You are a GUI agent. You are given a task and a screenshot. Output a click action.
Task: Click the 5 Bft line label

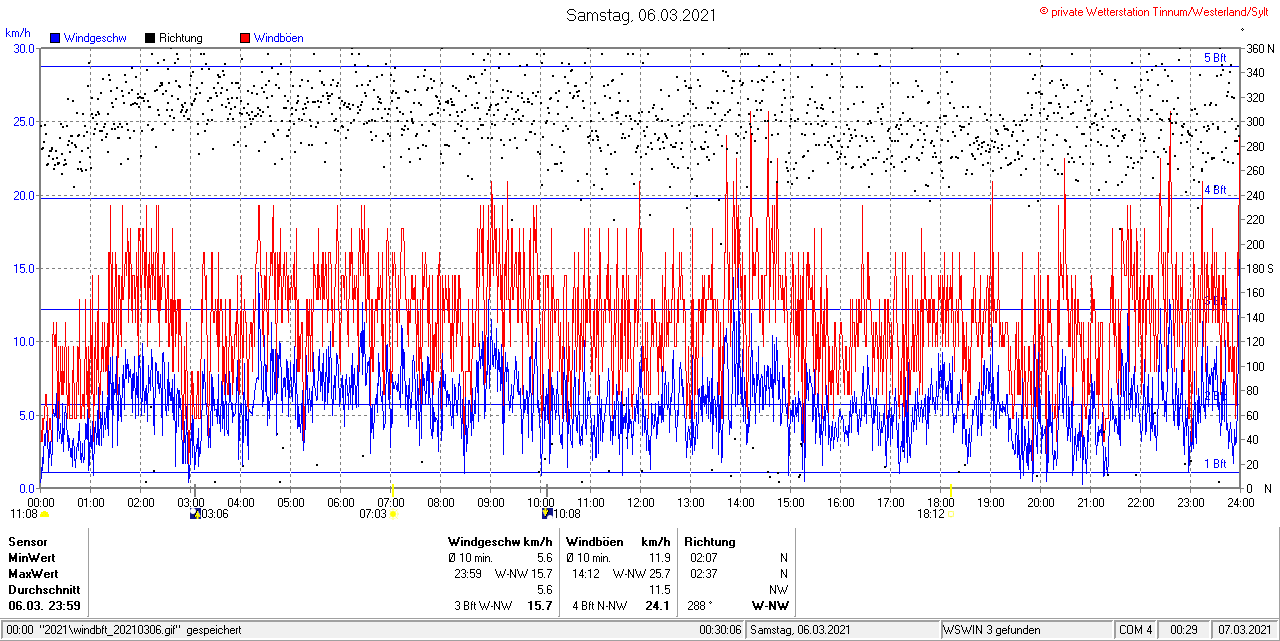point(1215,58)
